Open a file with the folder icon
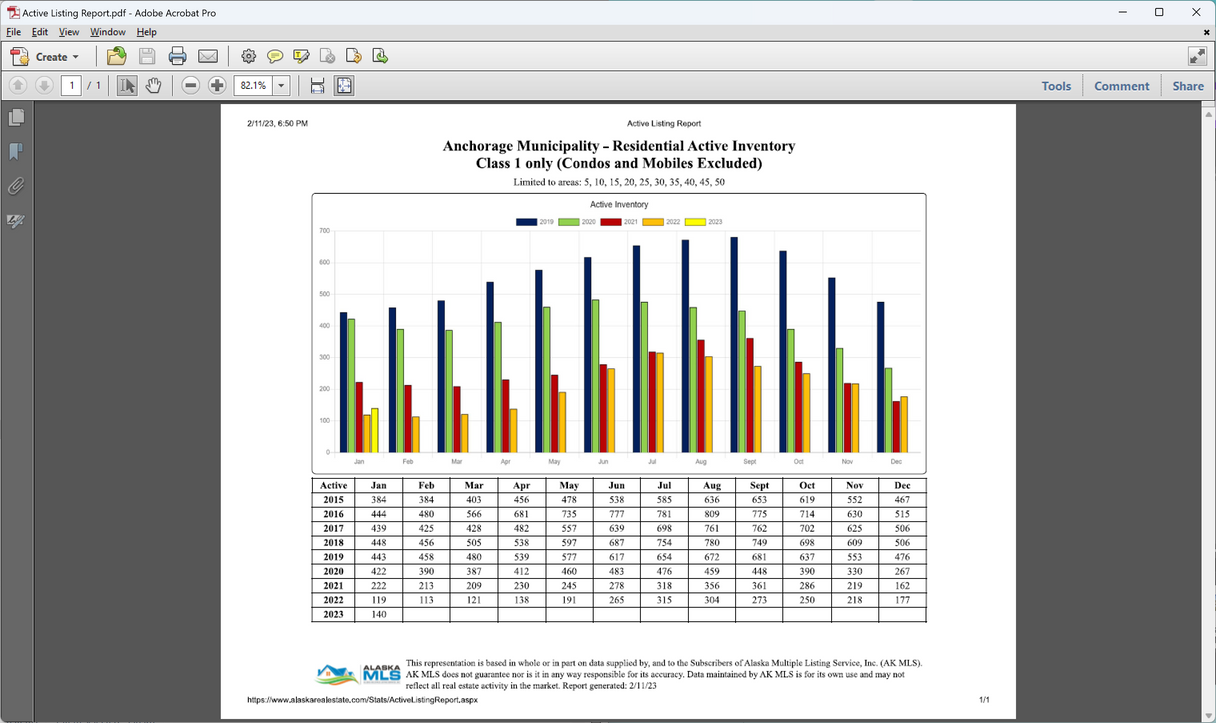This screenshot has width=1216, height=723. [x=117, y=56]
